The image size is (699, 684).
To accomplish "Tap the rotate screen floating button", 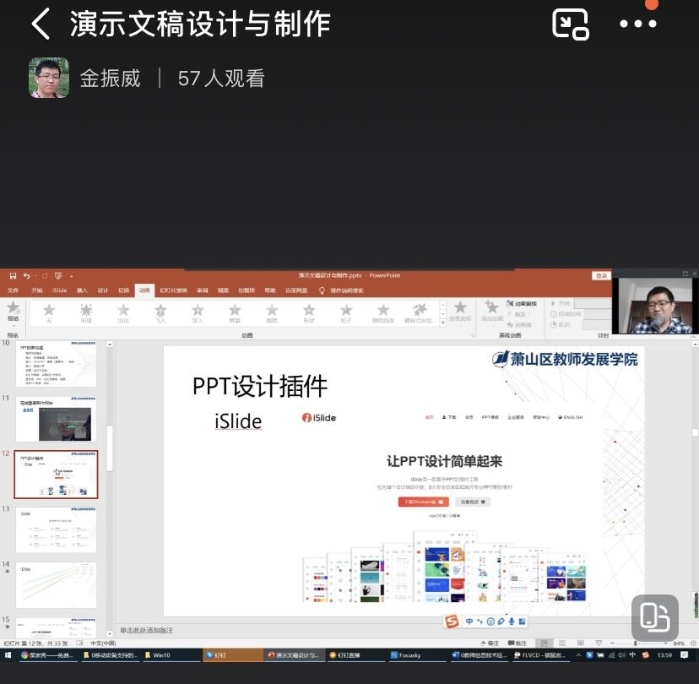I will 655,617.
